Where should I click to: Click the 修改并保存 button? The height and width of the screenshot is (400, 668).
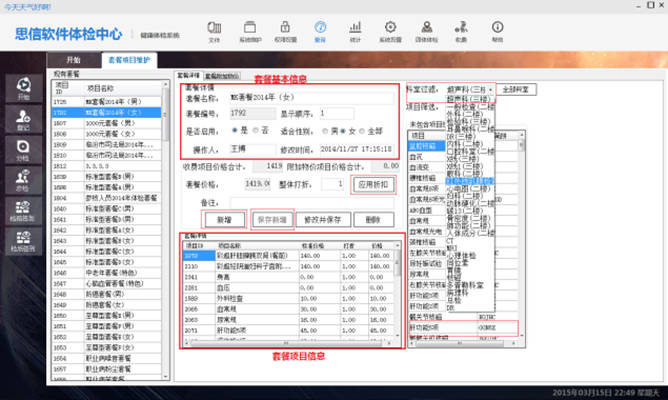click(322, 220)
